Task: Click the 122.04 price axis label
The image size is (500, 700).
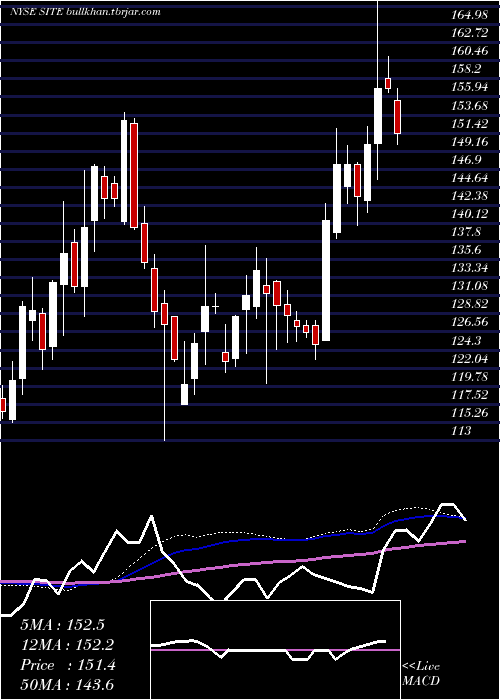Action: click(470, 358)
